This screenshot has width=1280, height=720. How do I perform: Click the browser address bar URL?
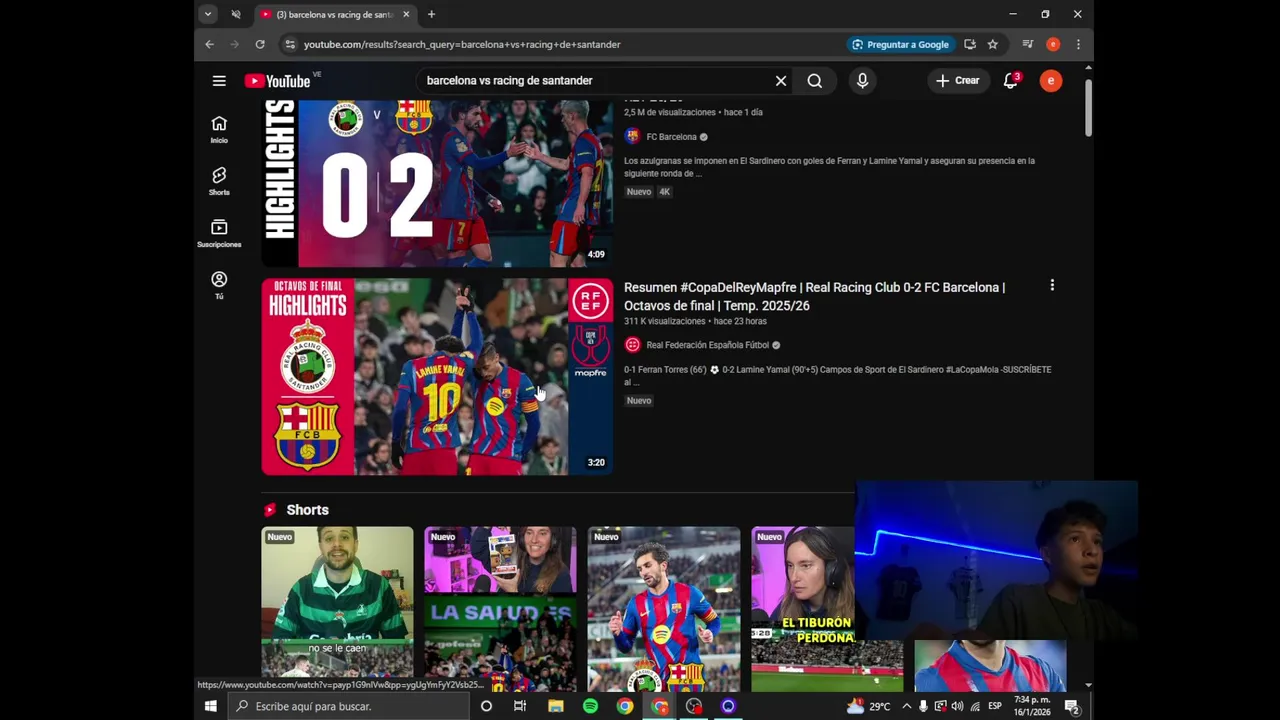(x=462, y=44)
